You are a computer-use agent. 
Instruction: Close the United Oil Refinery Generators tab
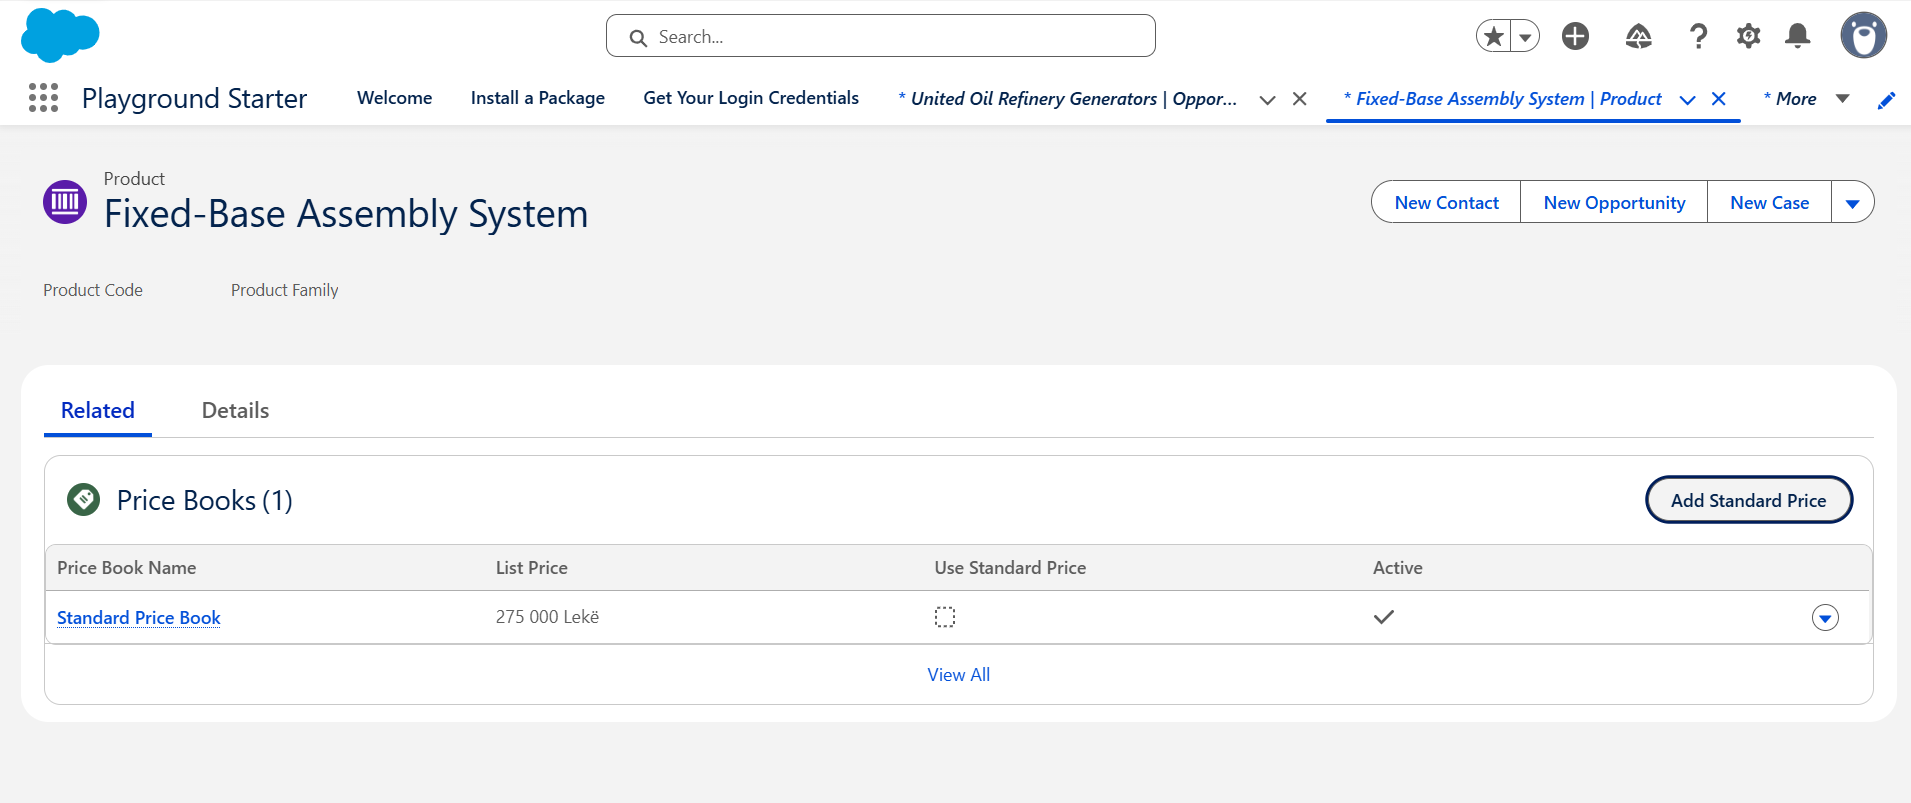pyautogui.click(x=1300, y=99)
